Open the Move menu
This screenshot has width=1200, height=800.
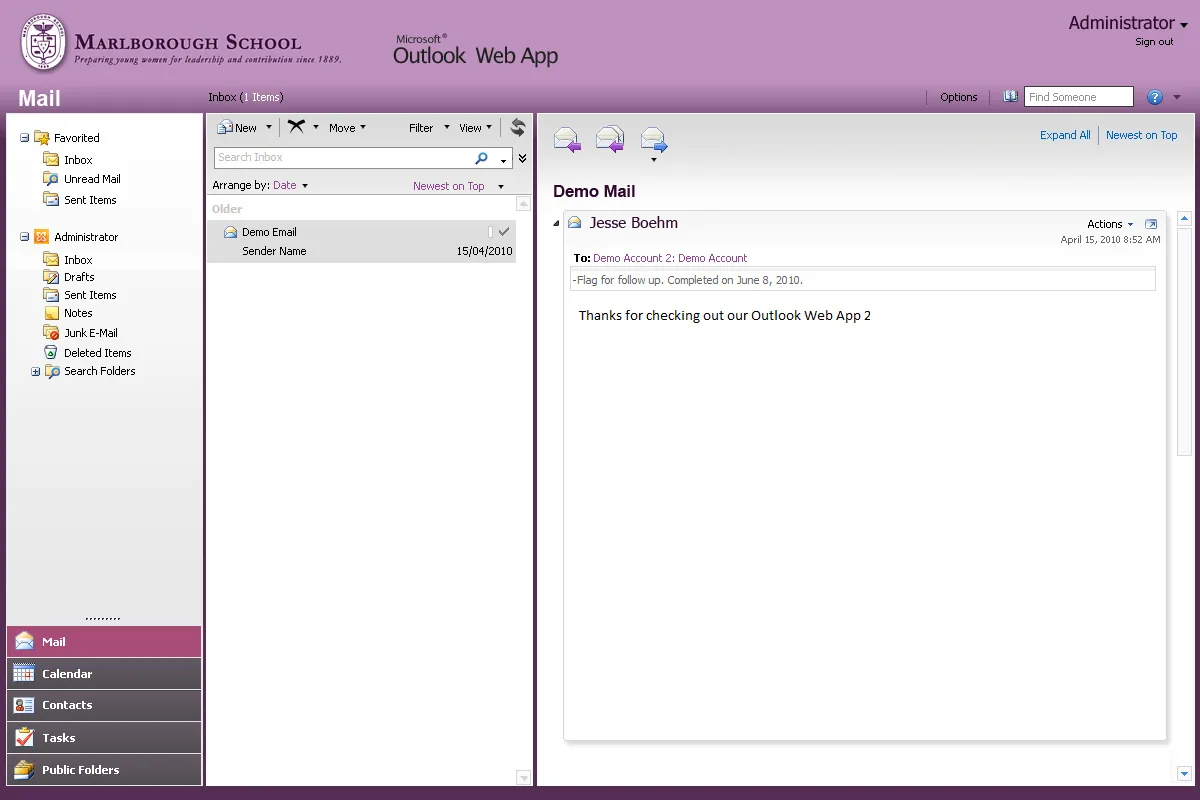[347, 128]
